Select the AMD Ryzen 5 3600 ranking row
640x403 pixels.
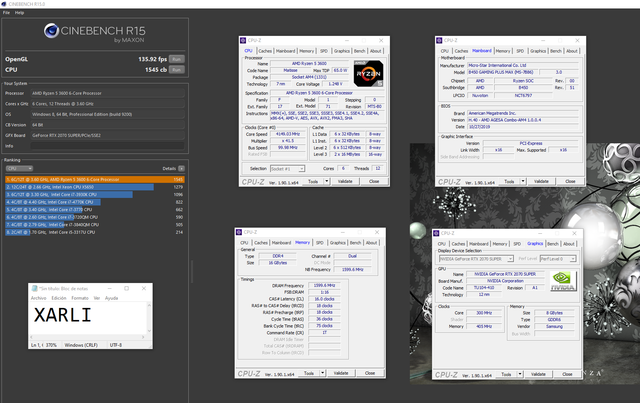pyautogui.click(x=95, y=179)
